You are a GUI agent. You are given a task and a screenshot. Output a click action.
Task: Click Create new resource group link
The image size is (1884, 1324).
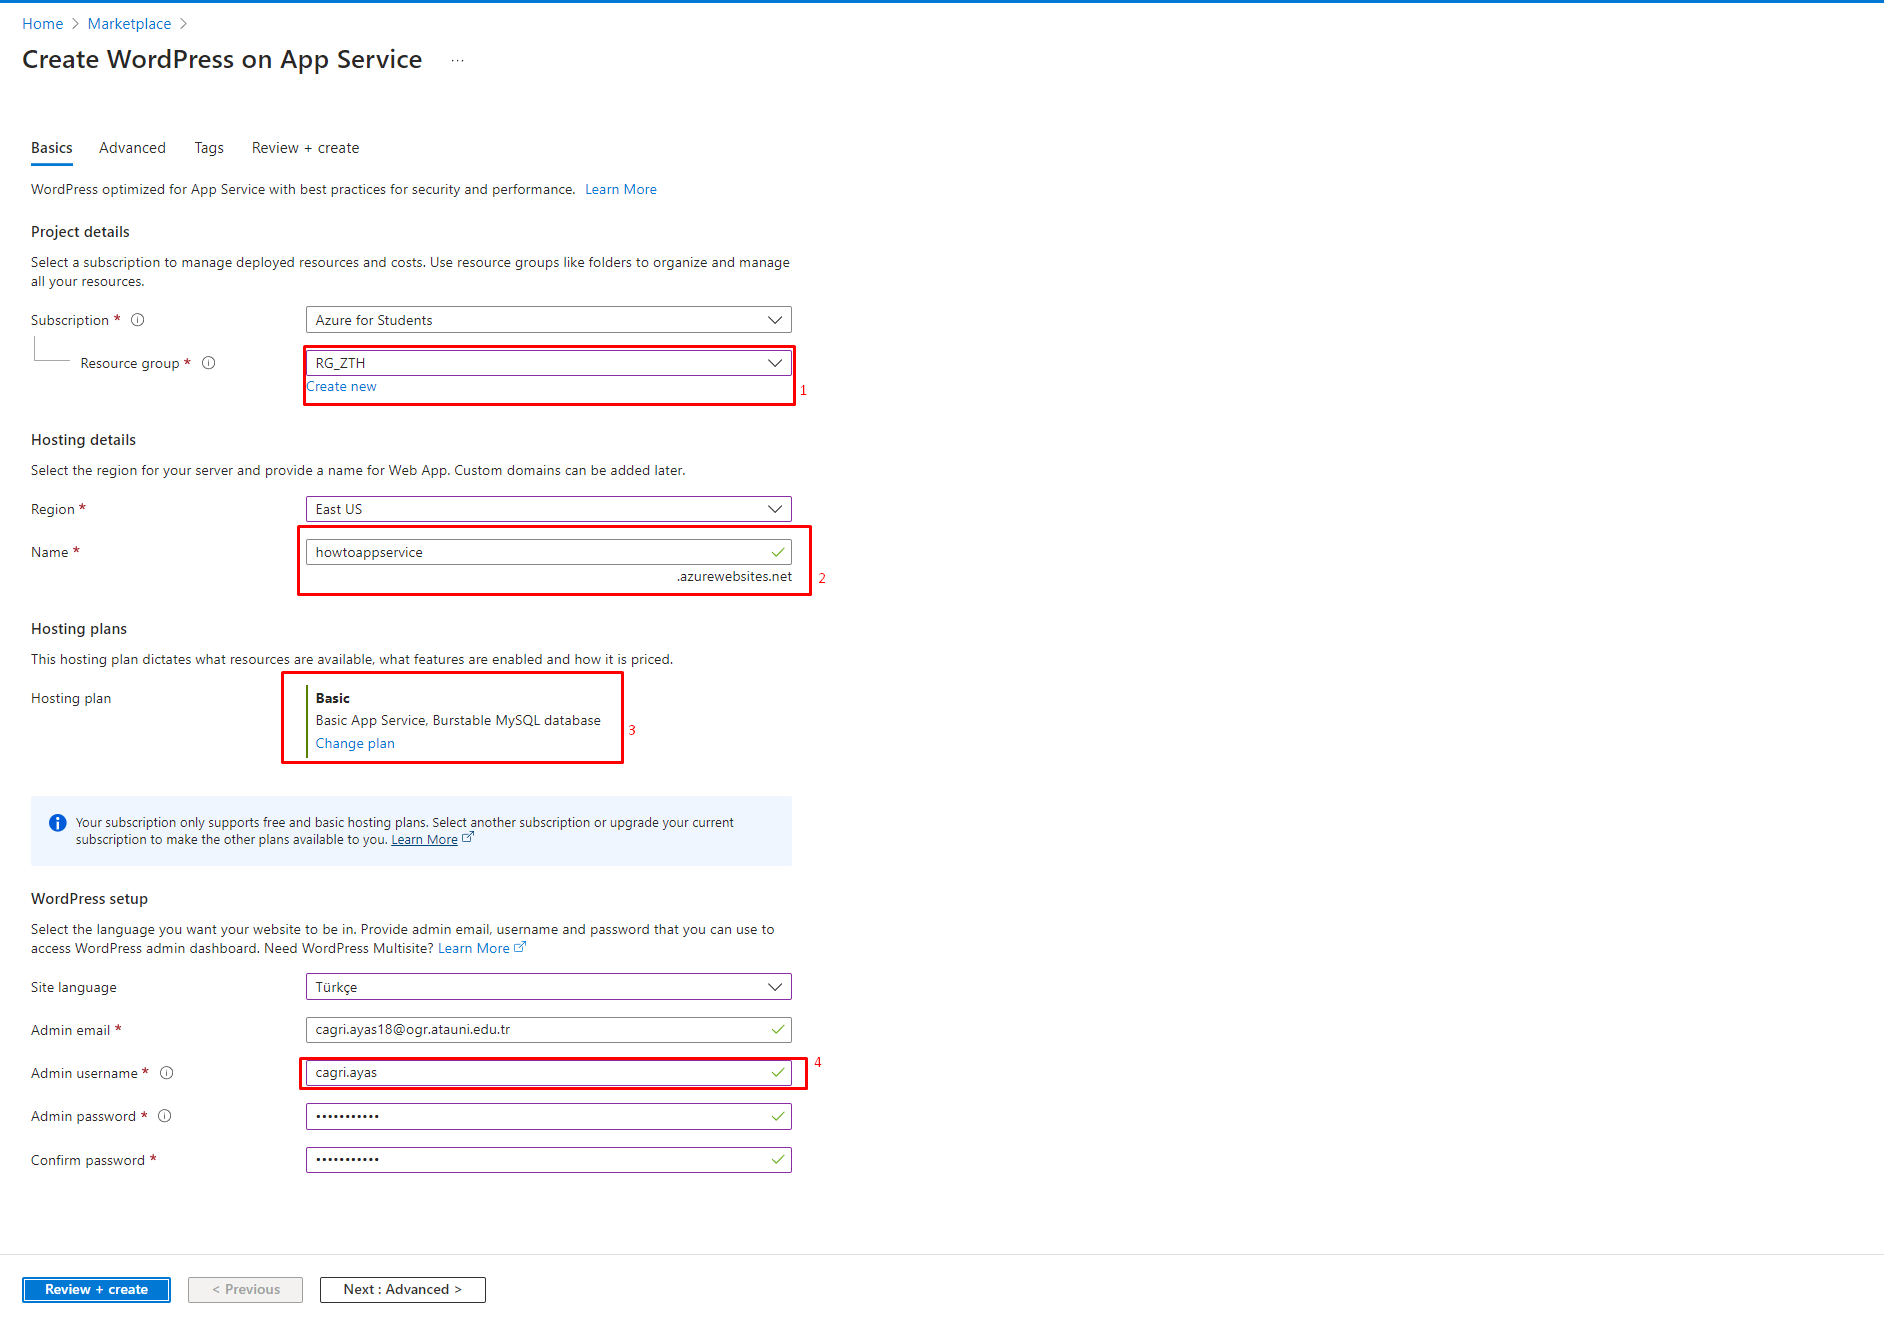341,387
